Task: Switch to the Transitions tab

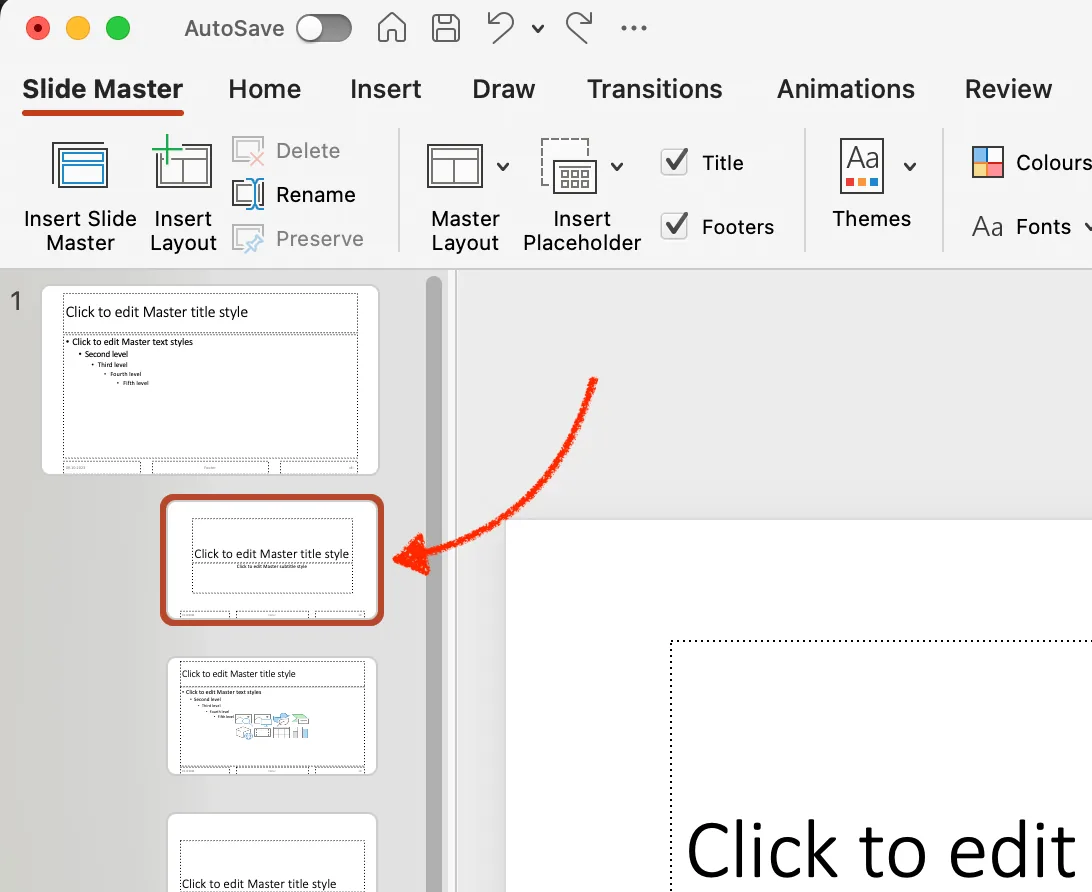Action: [655, 89]
